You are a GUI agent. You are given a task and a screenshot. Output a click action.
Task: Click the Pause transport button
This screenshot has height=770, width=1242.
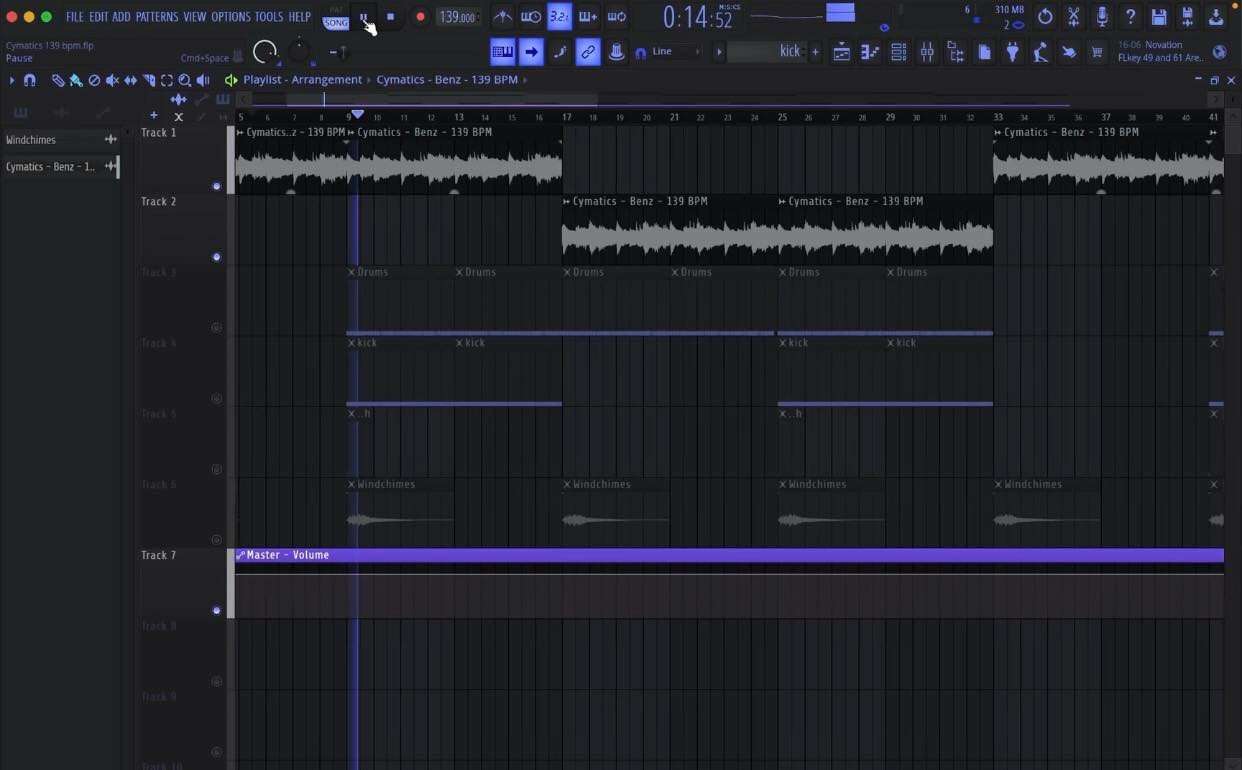[x=364, y=17]
